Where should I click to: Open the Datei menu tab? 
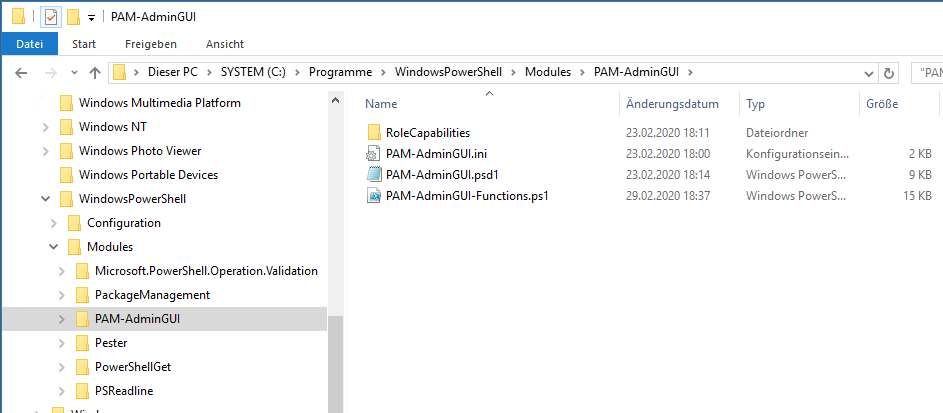[x=29, y=44]
